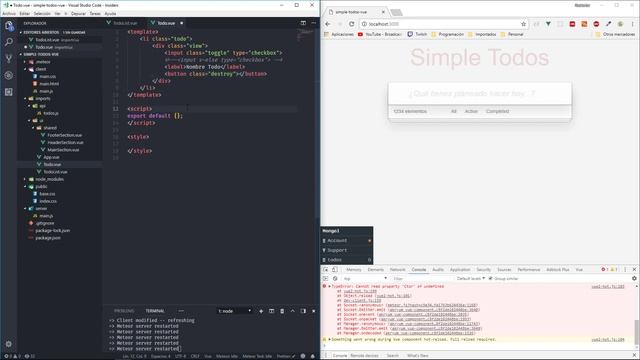Open the terminal selector node dropdown
This screenshot has height=360, width=640.
click(x=235, y=311)
